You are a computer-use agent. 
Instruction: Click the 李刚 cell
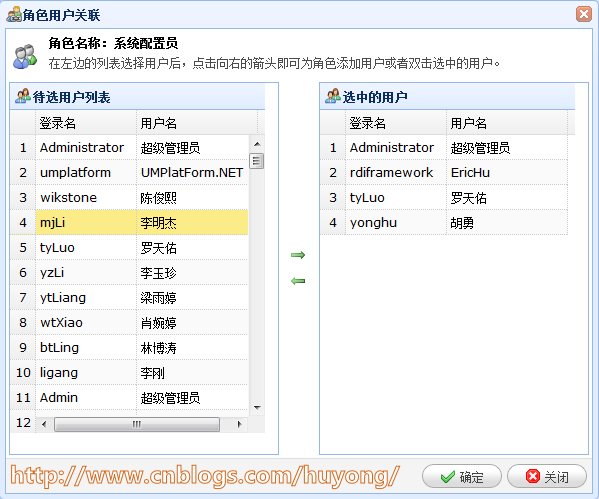(x=192, y=373)
